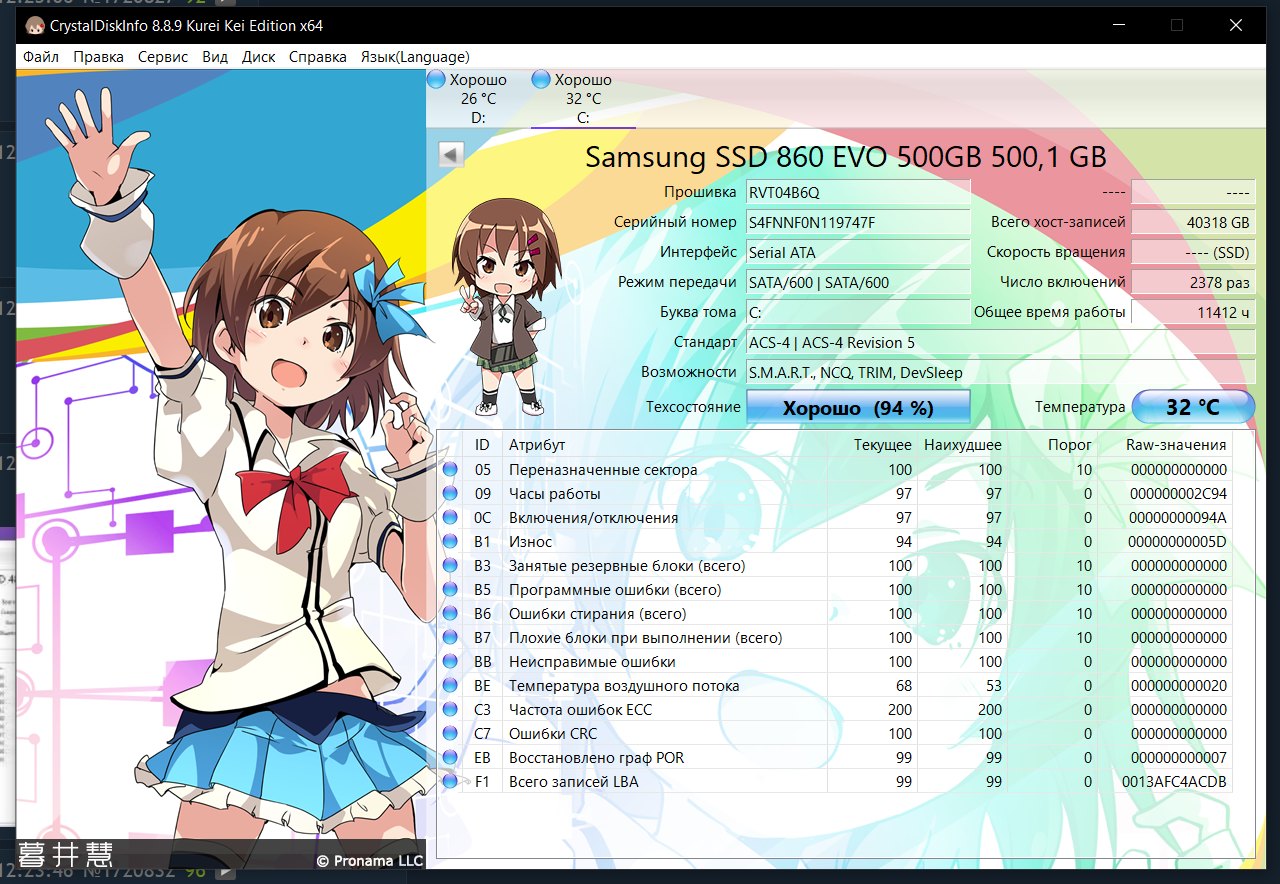Screen dimensions: 1280x884
Task: Open the Сервис menu
Action: click(163, 57)
